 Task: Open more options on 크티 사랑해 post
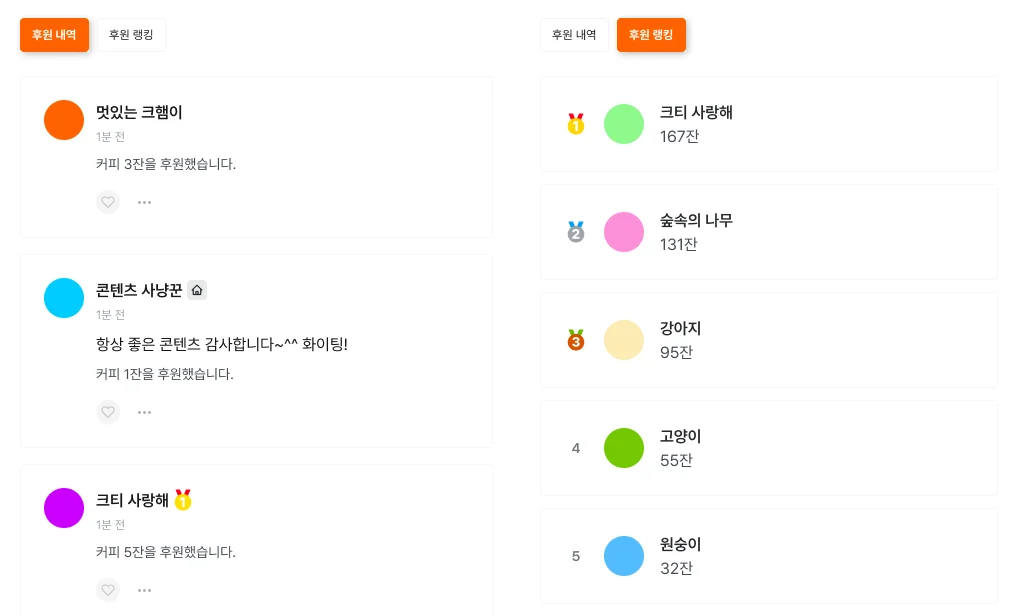click(145, 590)
